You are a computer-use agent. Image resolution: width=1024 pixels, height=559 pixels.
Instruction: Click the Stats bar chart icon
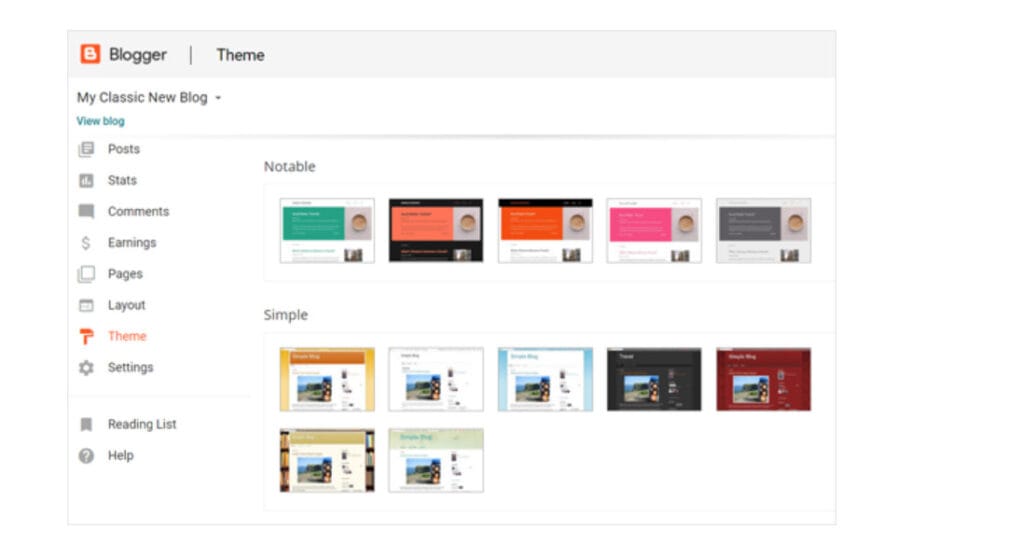coord(86,180)
